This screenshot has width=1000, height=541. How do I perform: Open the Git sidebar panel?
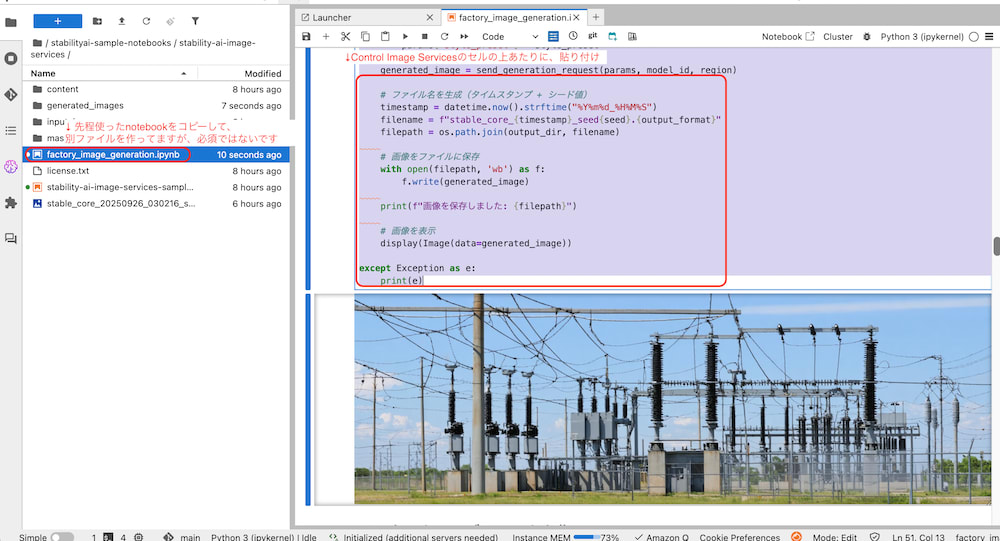(11, 94)
